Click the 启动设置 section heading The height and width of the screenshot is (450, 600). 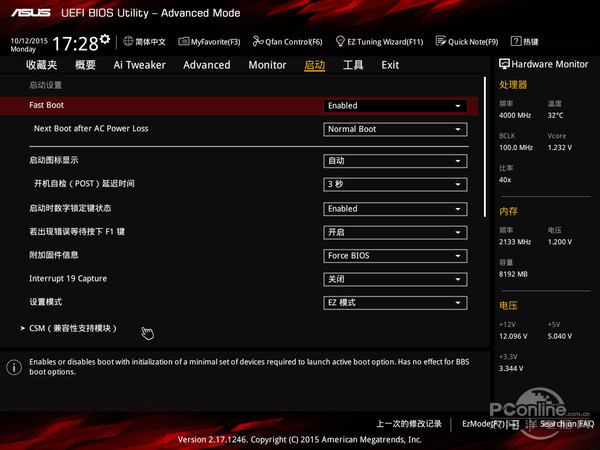pos(46,85)
